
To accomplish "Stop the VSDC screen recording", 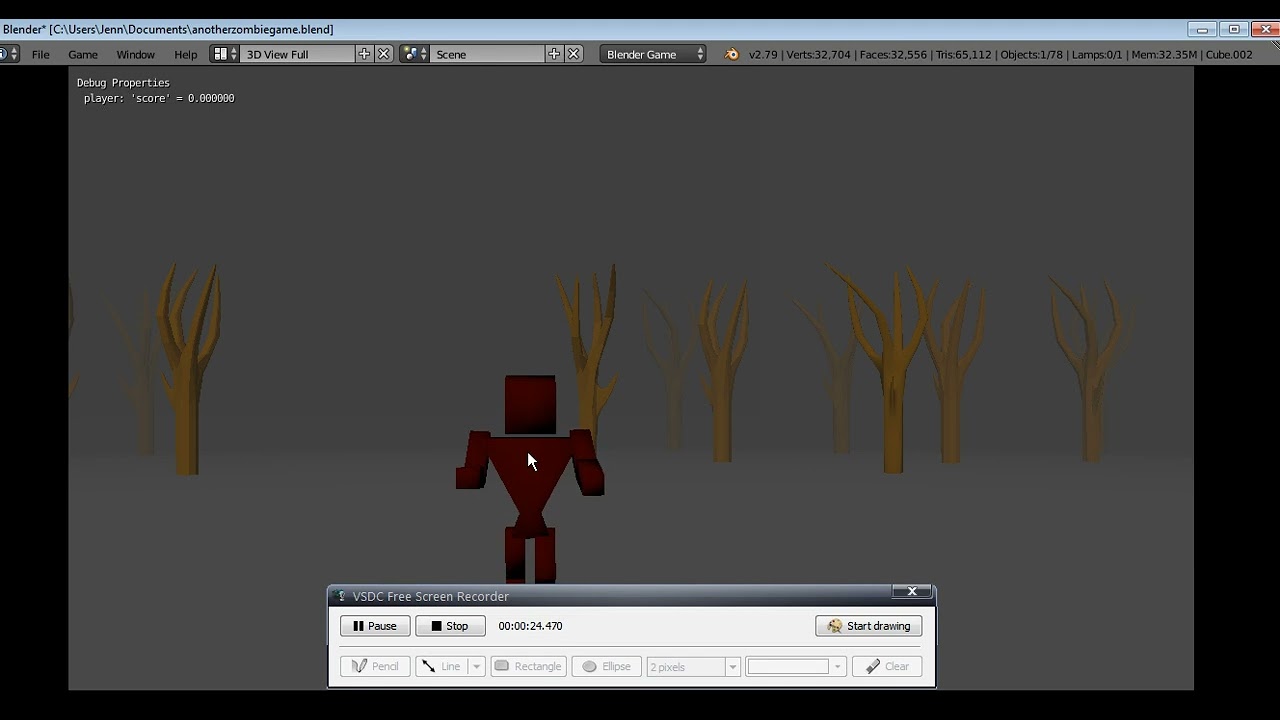I will click(450, 626).
